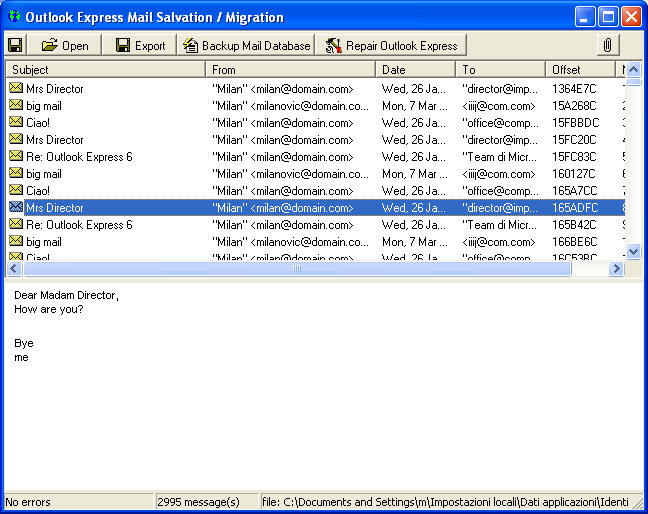Click Repair Outlook Express button
The image size is (648, 514).
[x=391, y=45]
